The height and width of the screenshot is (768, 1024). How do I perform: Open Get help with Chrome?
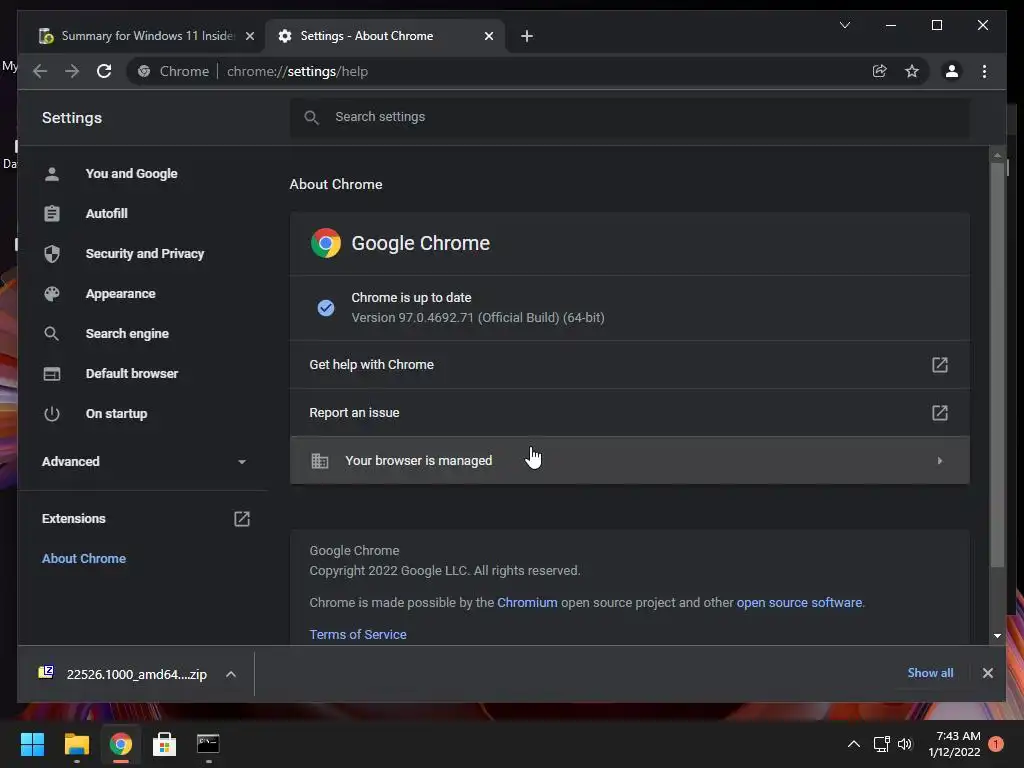(629, 364)
